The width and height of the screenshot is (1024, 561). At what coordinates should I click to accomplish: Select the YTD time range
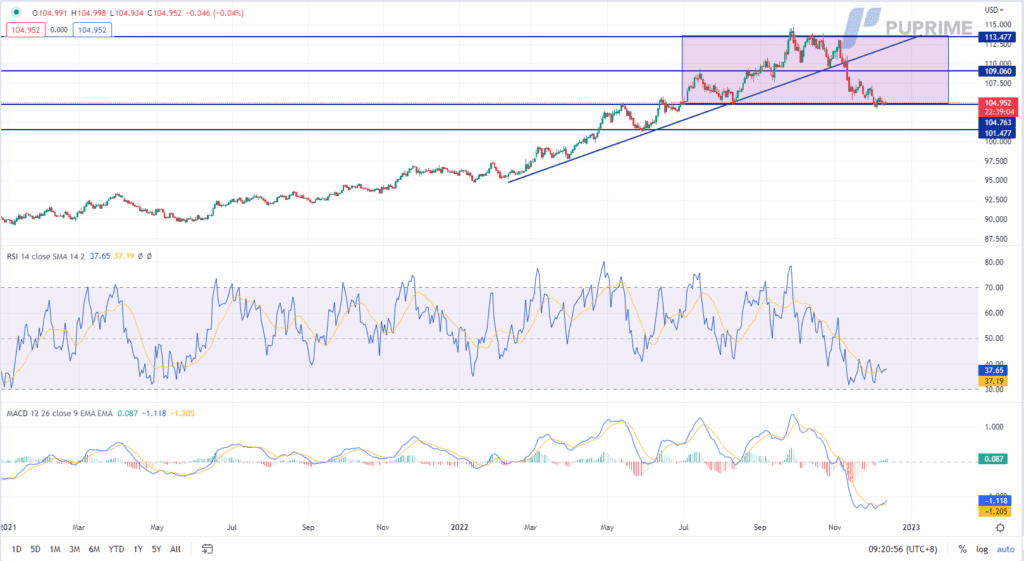(x=116, y=549)
